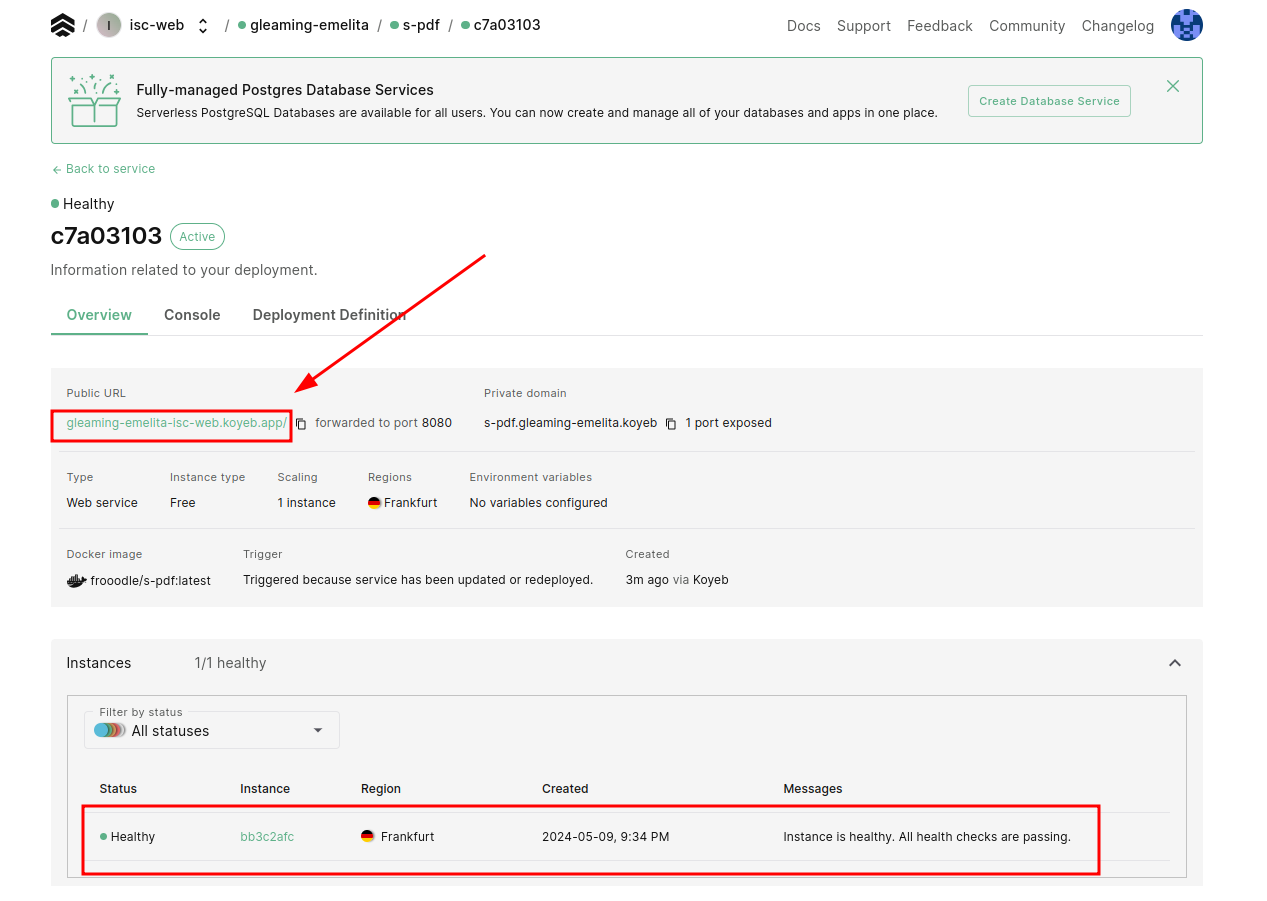Click the deployment trigger reason text
The width and height of the screenshot is (1267, 901).
tap(418, 580)
